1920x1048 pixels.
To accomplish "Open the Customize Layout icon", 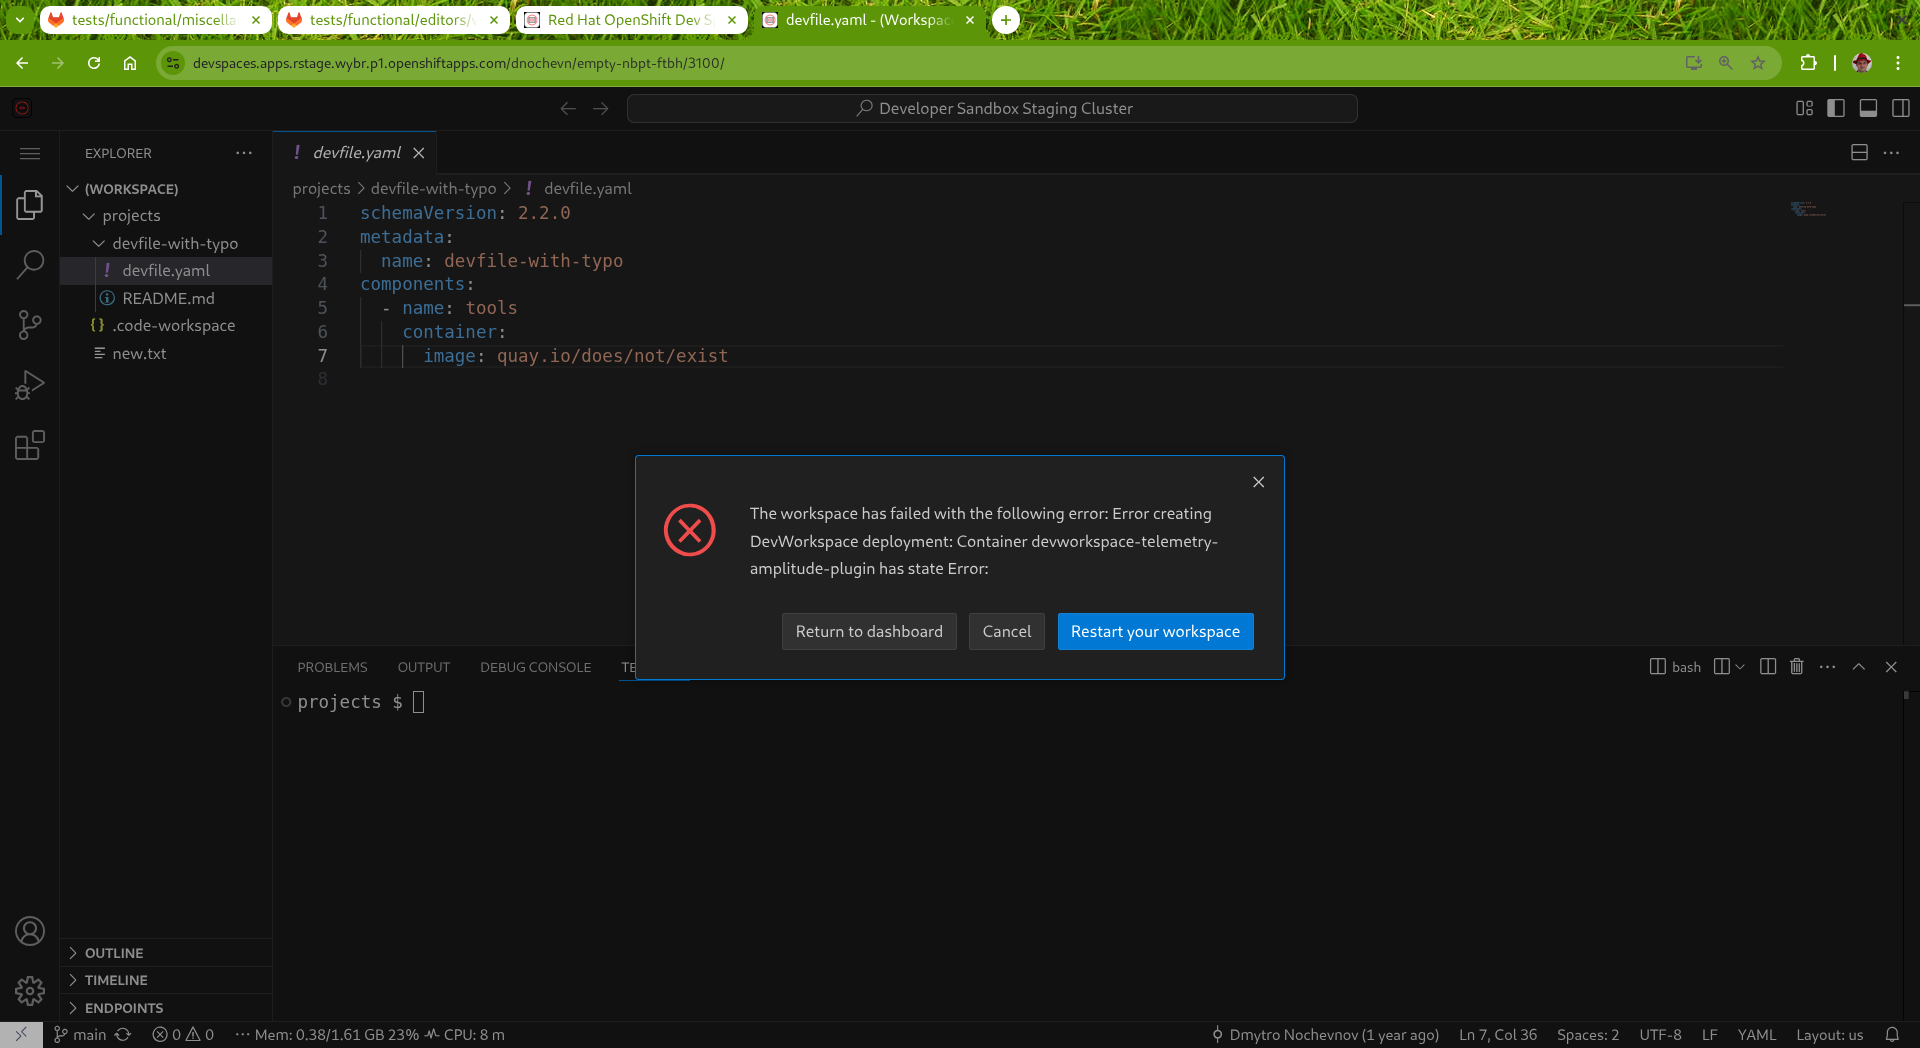I will click(1804, 108).
